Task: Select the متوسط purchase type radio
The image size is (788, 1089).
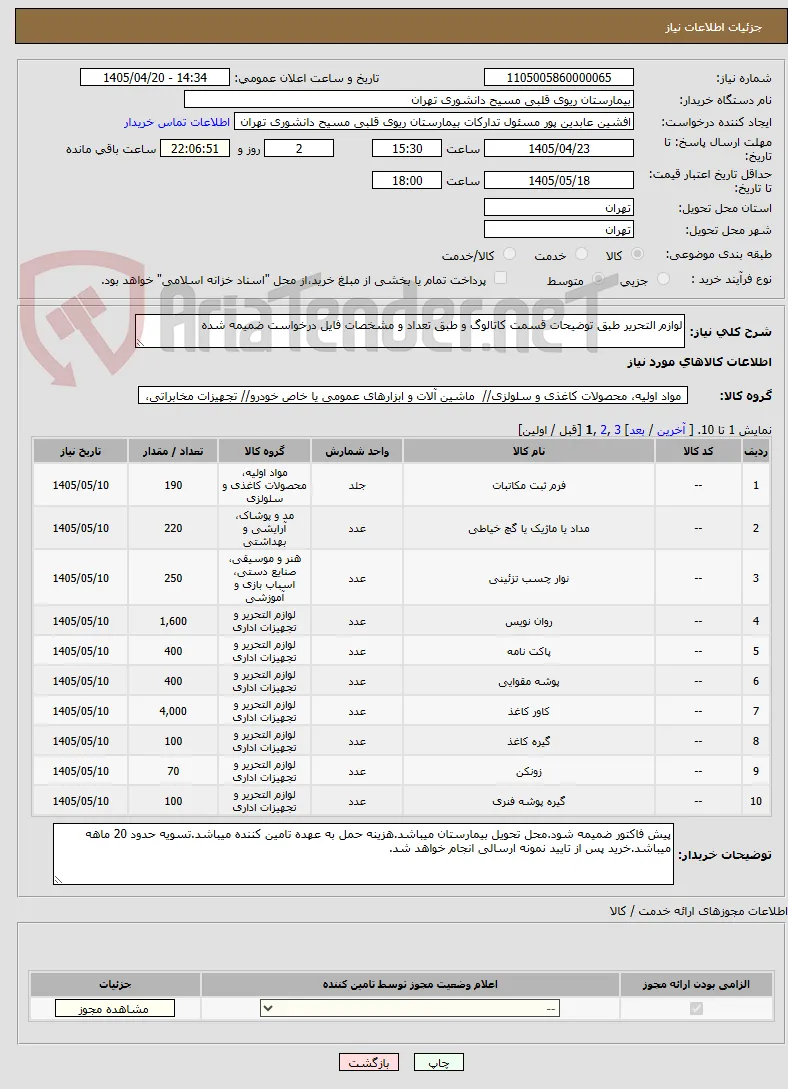Action: coord(598,279)
